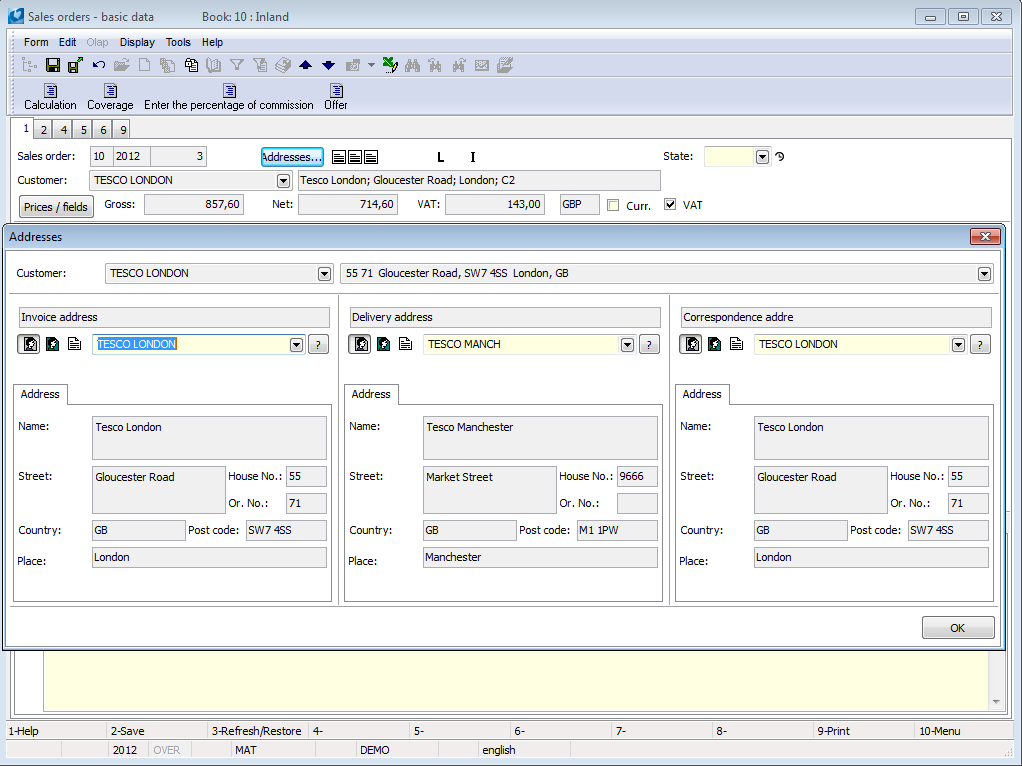The height and width of the screenshot is (766, 1022).
Task: Click the Addresses... button
Action: (292, 157)
